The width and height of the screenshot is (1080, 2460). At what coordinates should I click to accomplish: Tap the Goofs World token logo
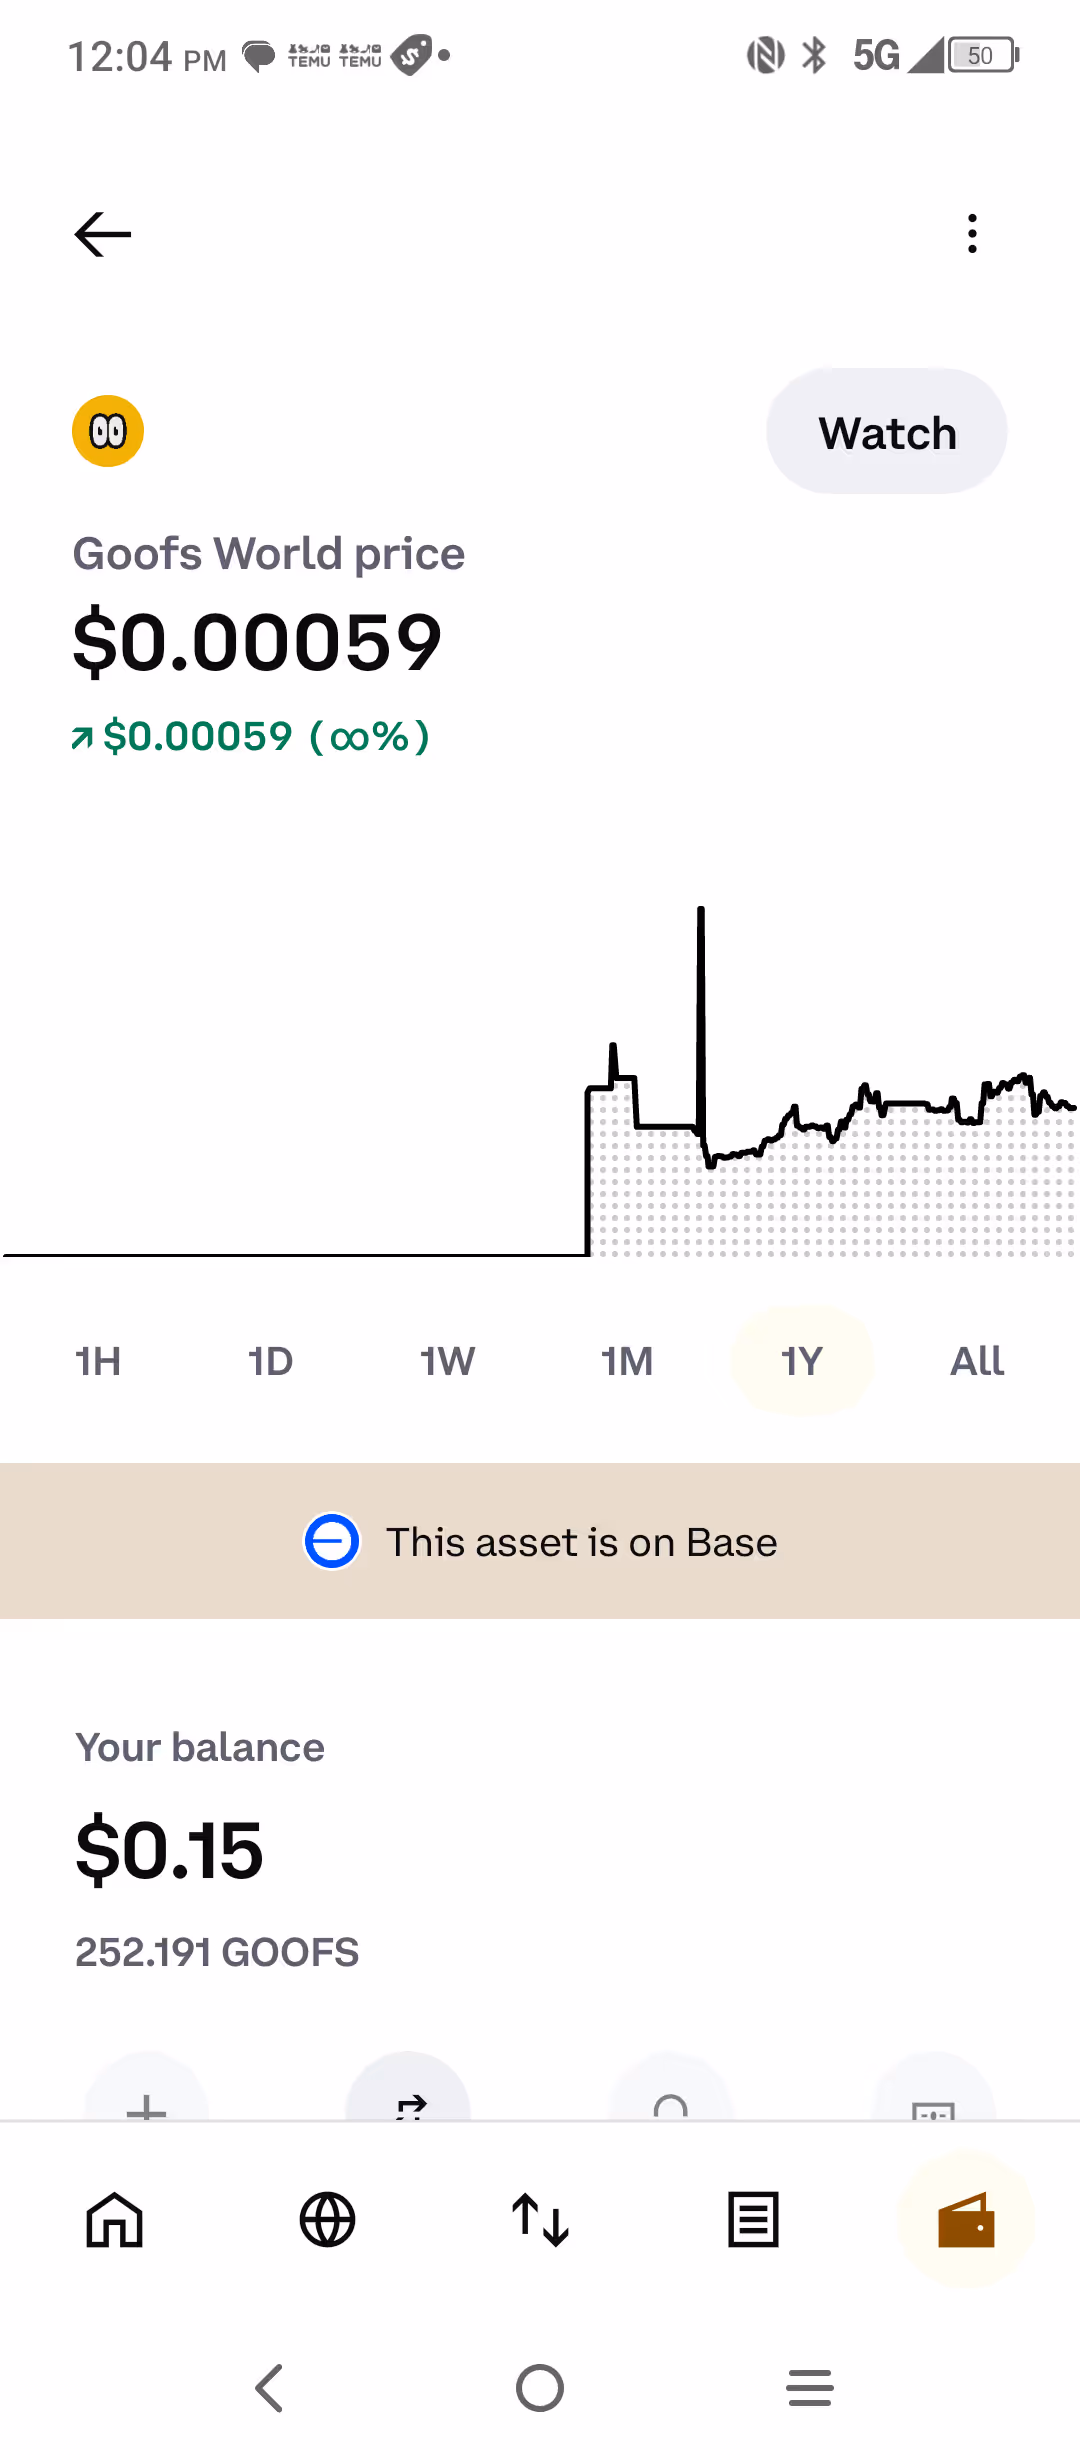[108, 431]
